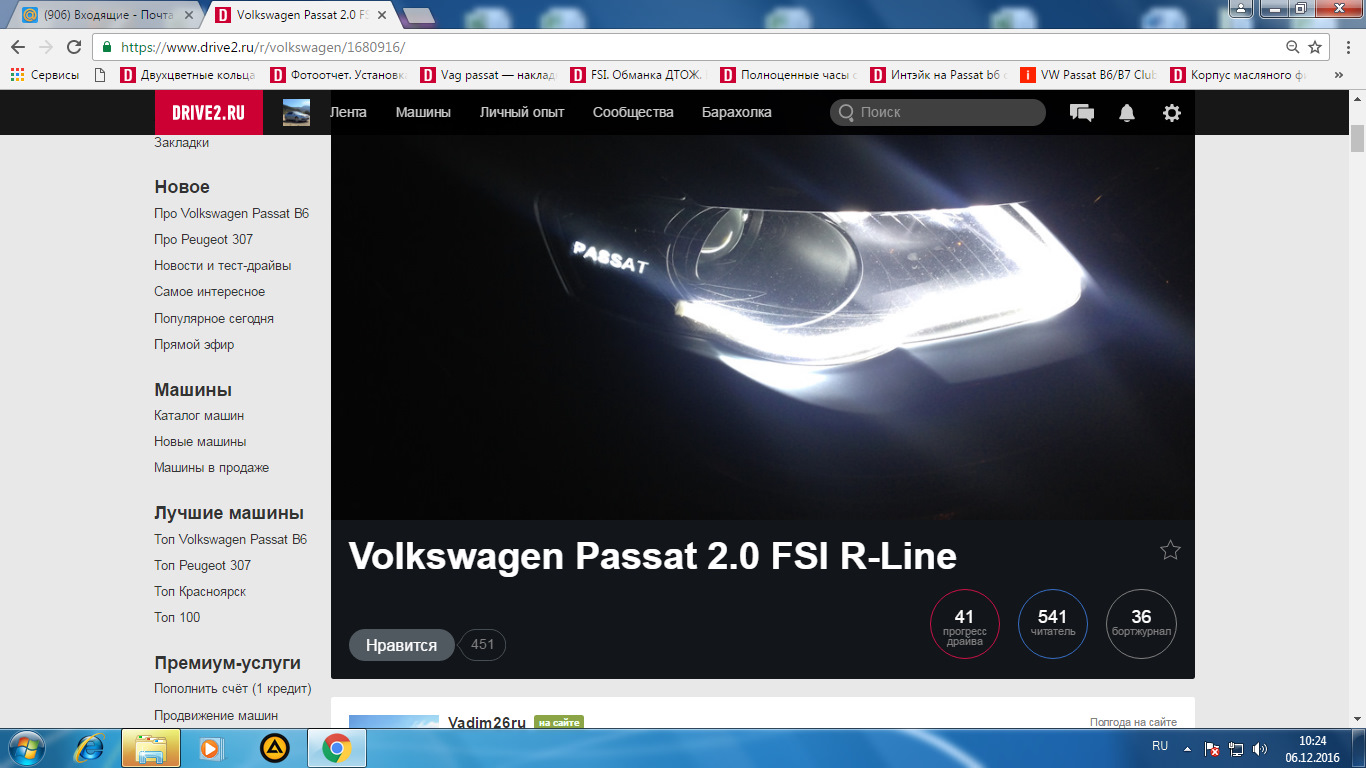The width and height of the screenshot is (1366, 768).
Task: Click the page vertical scrollbar thumb
Action: [1357, 138]
